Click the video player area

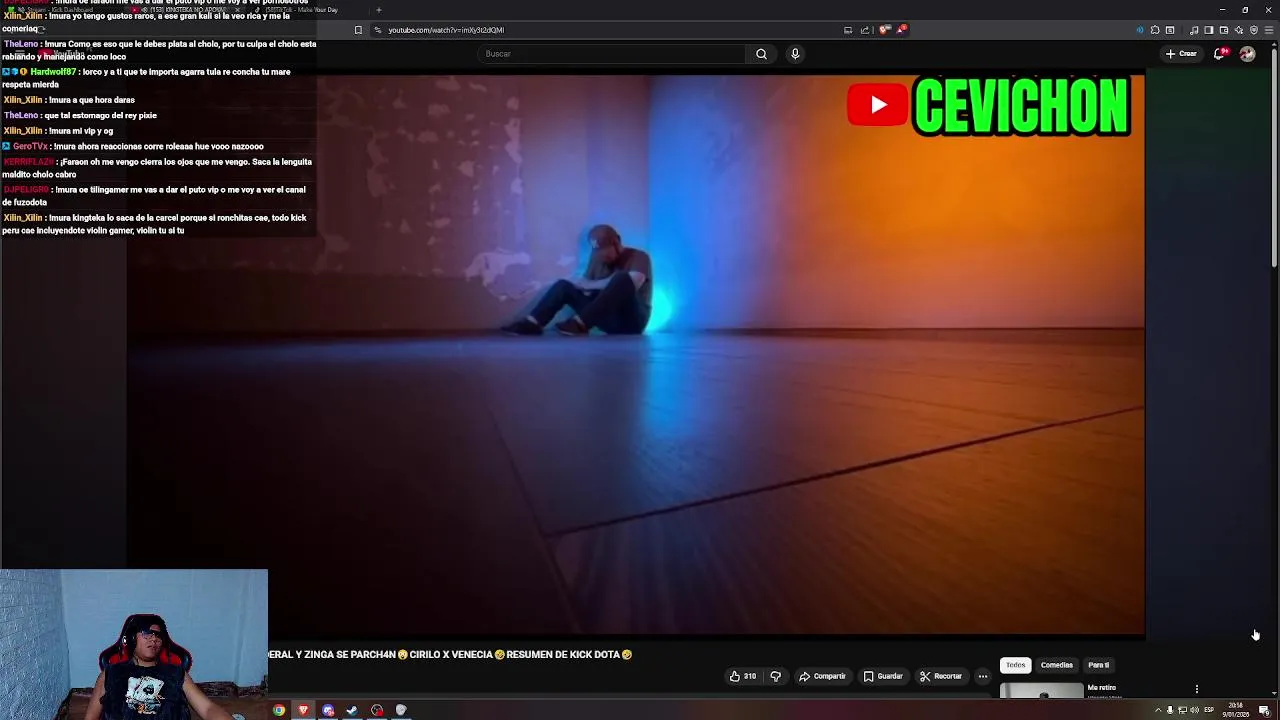636,355
